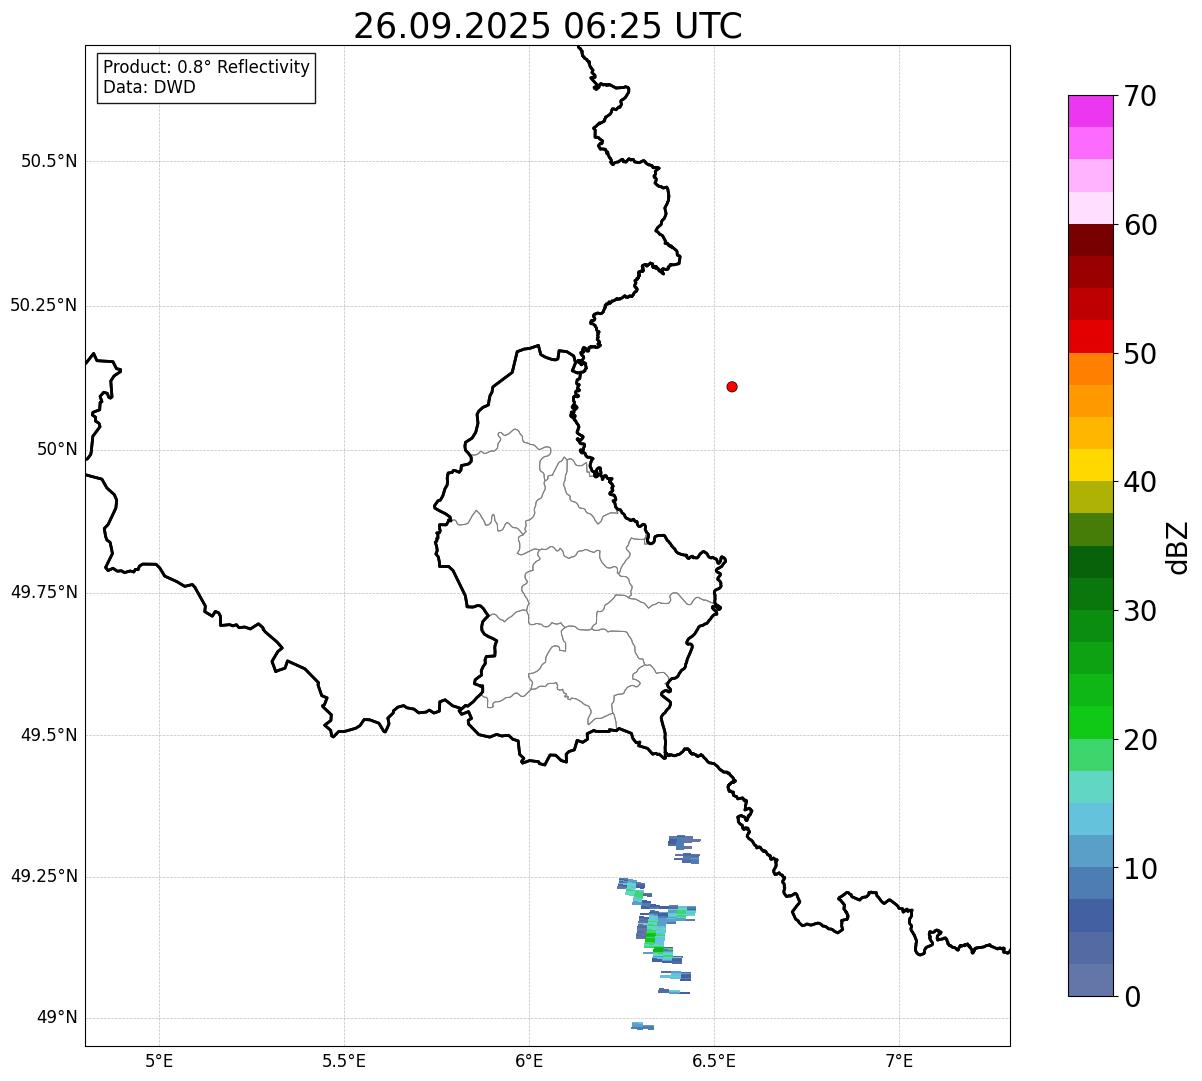Click the 49.5°N latitude label
The height and width of the screenshot is (1081, 1202).
tap(49, 735)
